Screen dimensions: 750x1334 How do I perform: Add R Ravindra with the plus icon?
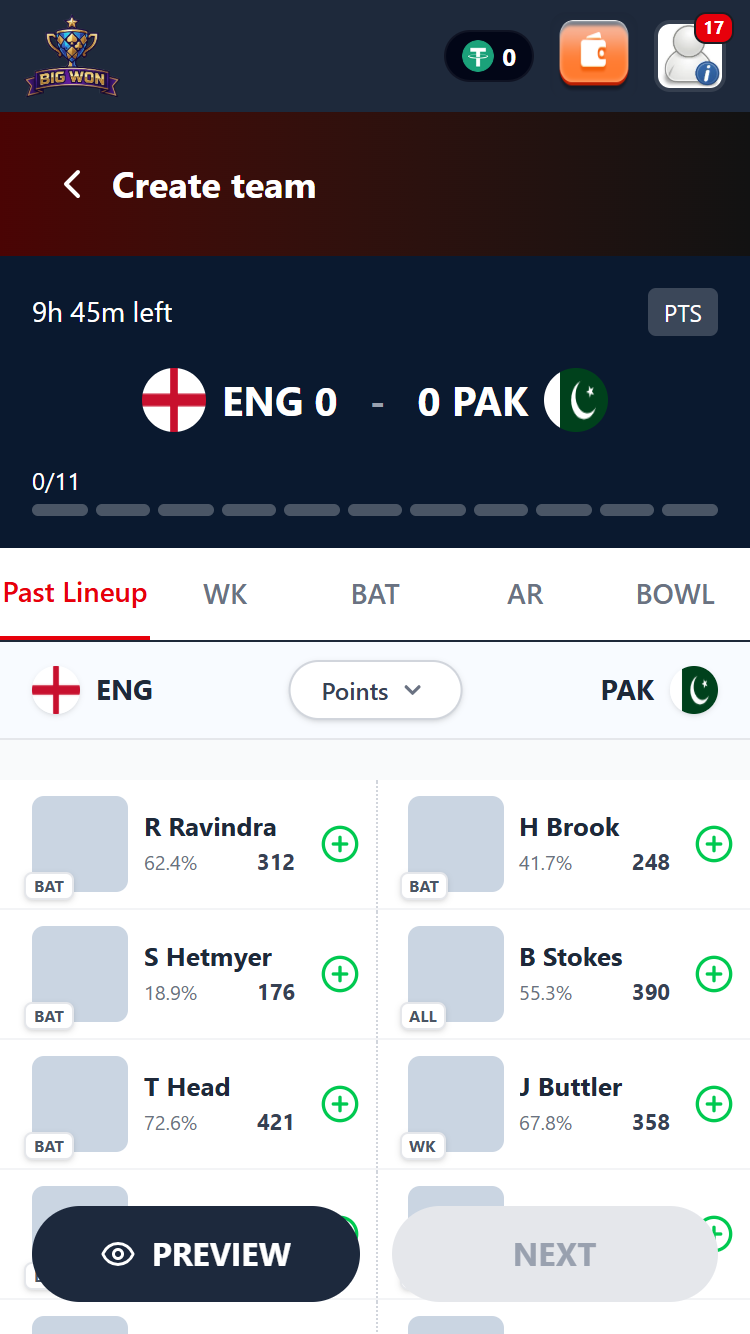(x=340, y=844)
